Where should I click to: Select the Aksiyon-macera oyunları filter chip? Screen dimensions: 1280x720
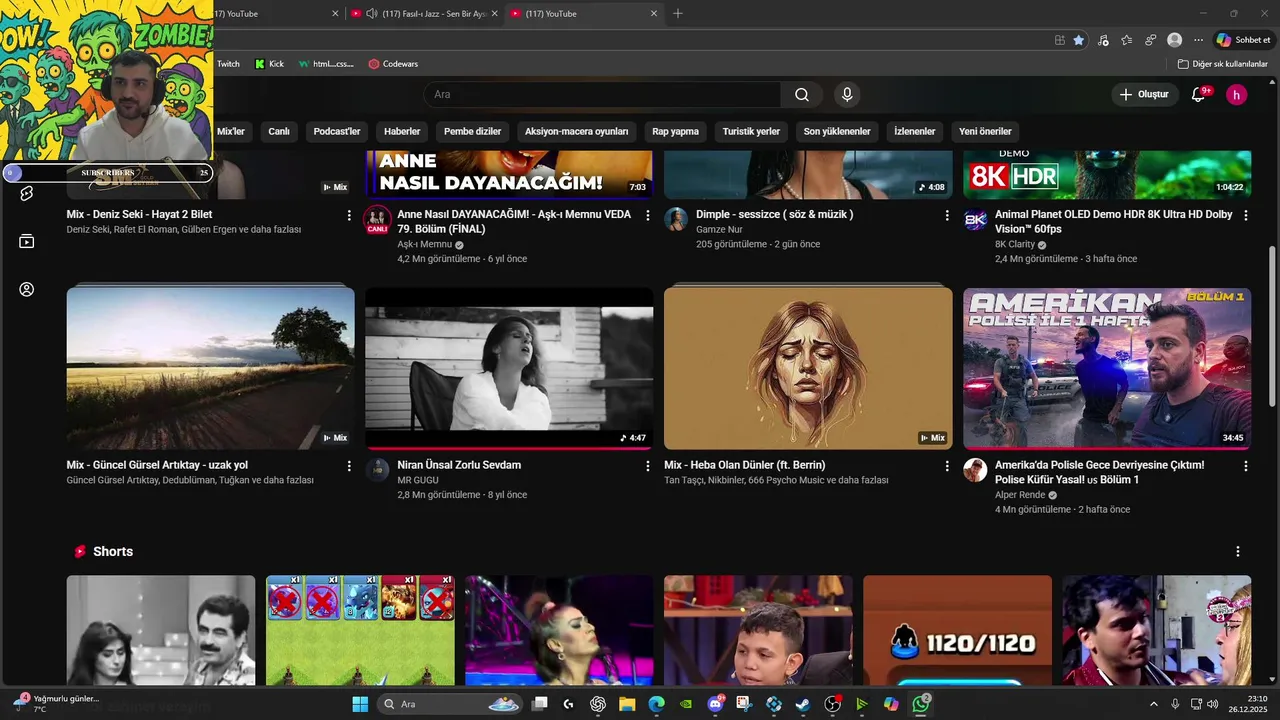pyautogui.click(x=577, y=131)
